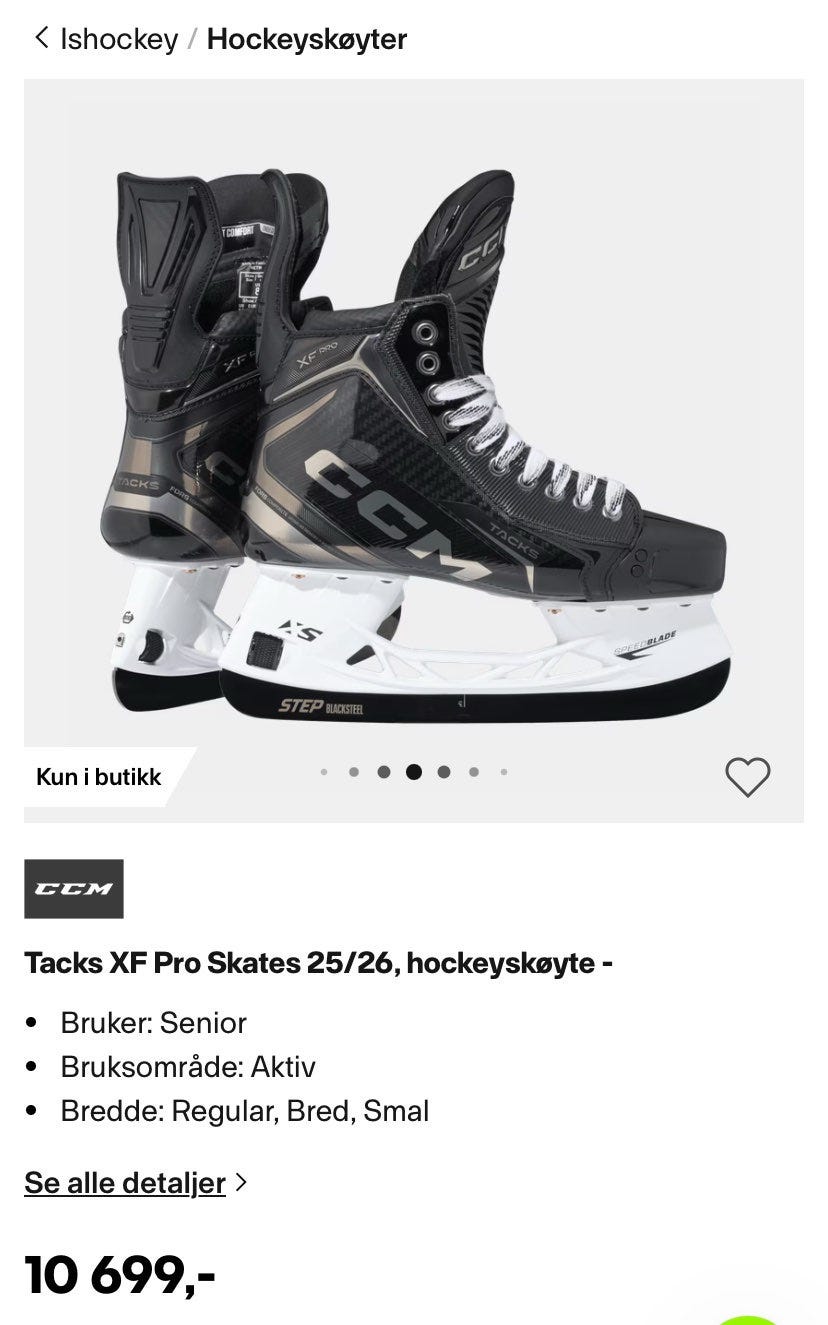Show the fifth carousel image dot
This screenshot has height=1325, width=828.
444,772
